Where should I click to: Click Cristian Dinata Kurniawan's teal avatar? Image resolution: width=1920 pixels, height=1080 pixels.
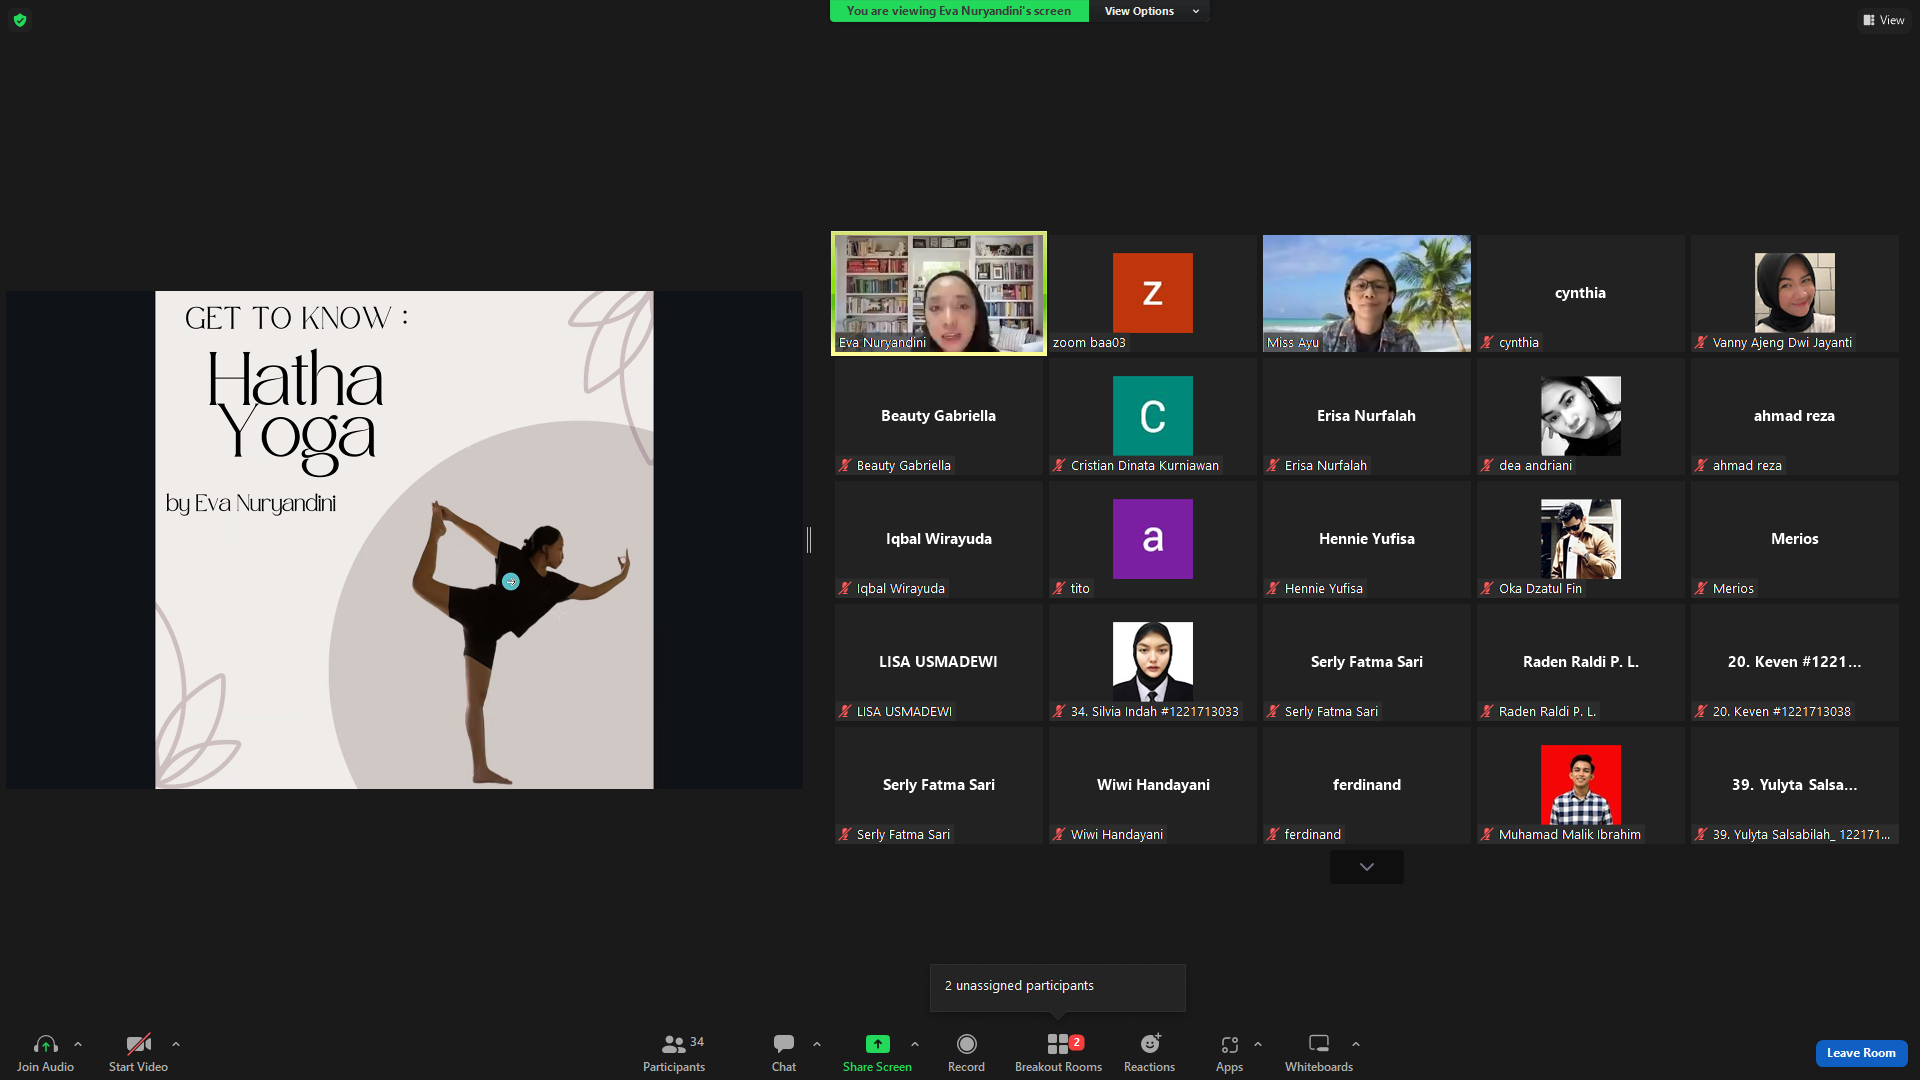(1153, 416)
